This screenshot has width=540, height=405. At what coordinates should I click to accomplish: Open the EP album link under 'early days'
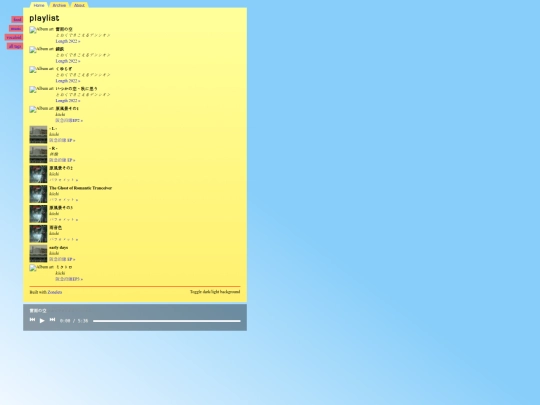pos(62,259)
